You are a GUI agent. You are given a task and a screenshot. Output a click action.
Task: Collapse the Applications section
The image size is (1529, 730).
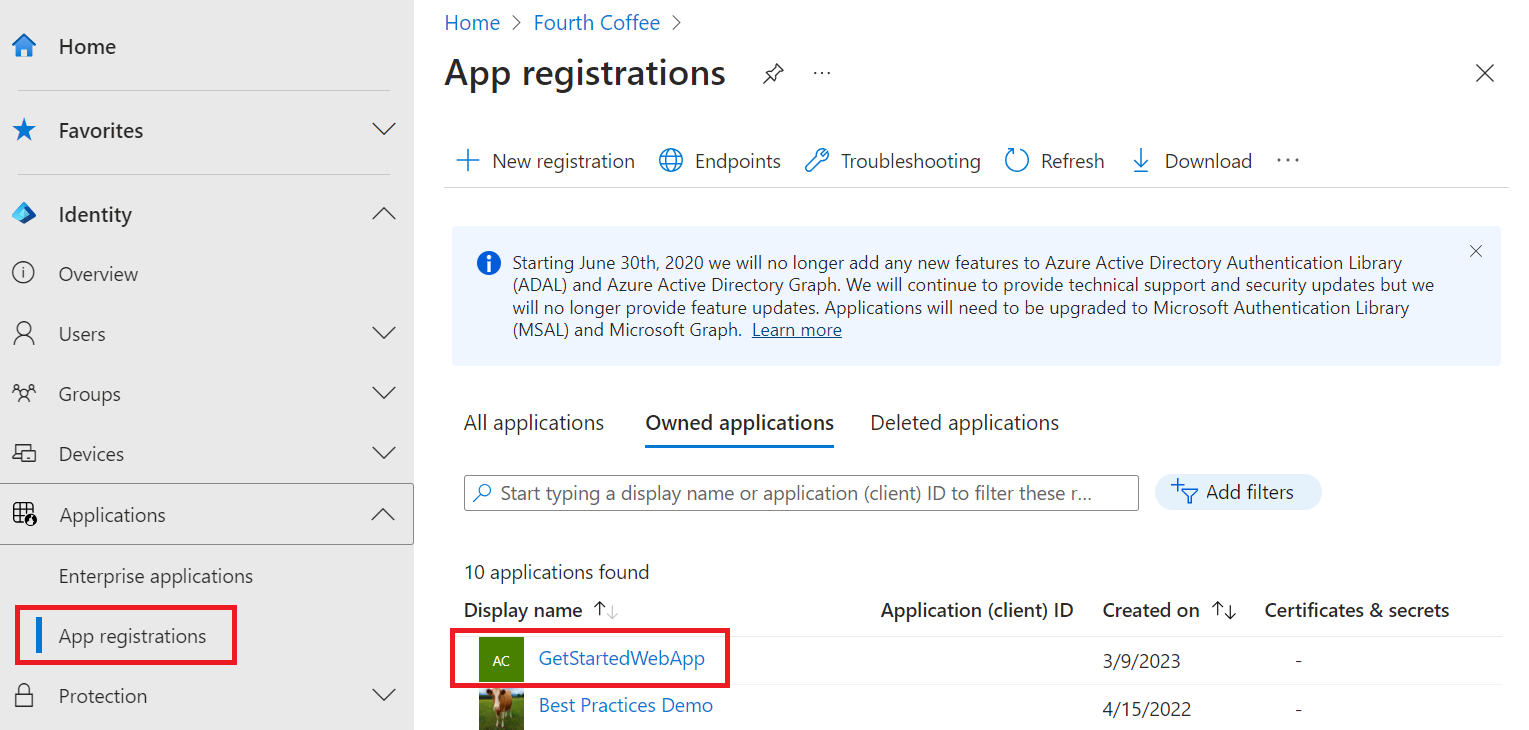pos(384,514)
